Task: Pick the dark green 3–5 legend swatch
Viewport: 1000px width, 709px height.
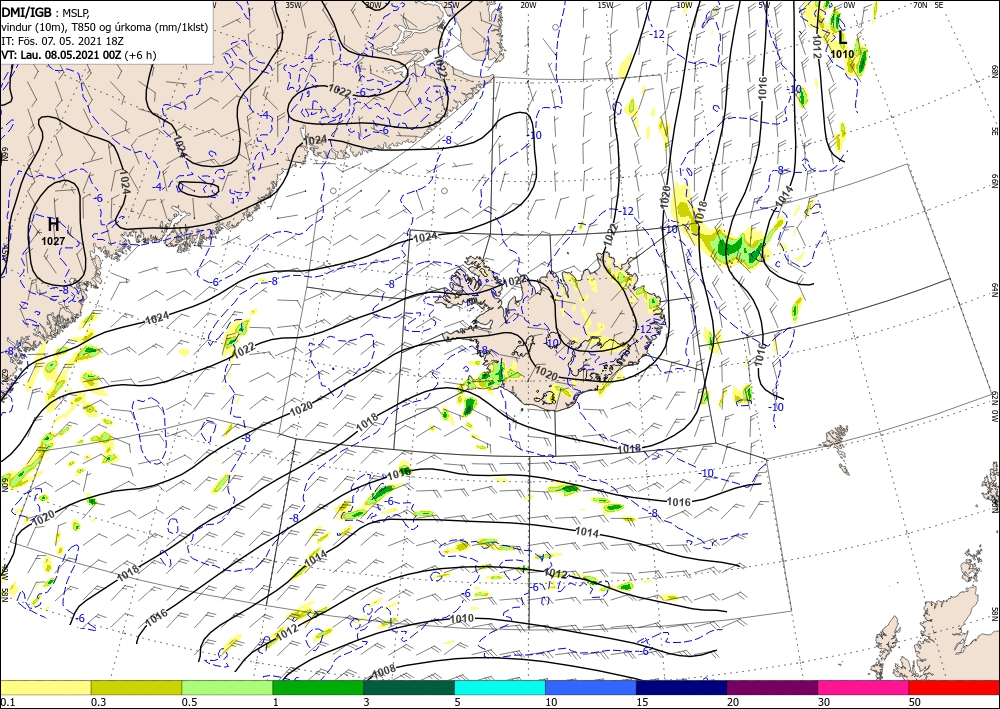Action: point(409,687)
